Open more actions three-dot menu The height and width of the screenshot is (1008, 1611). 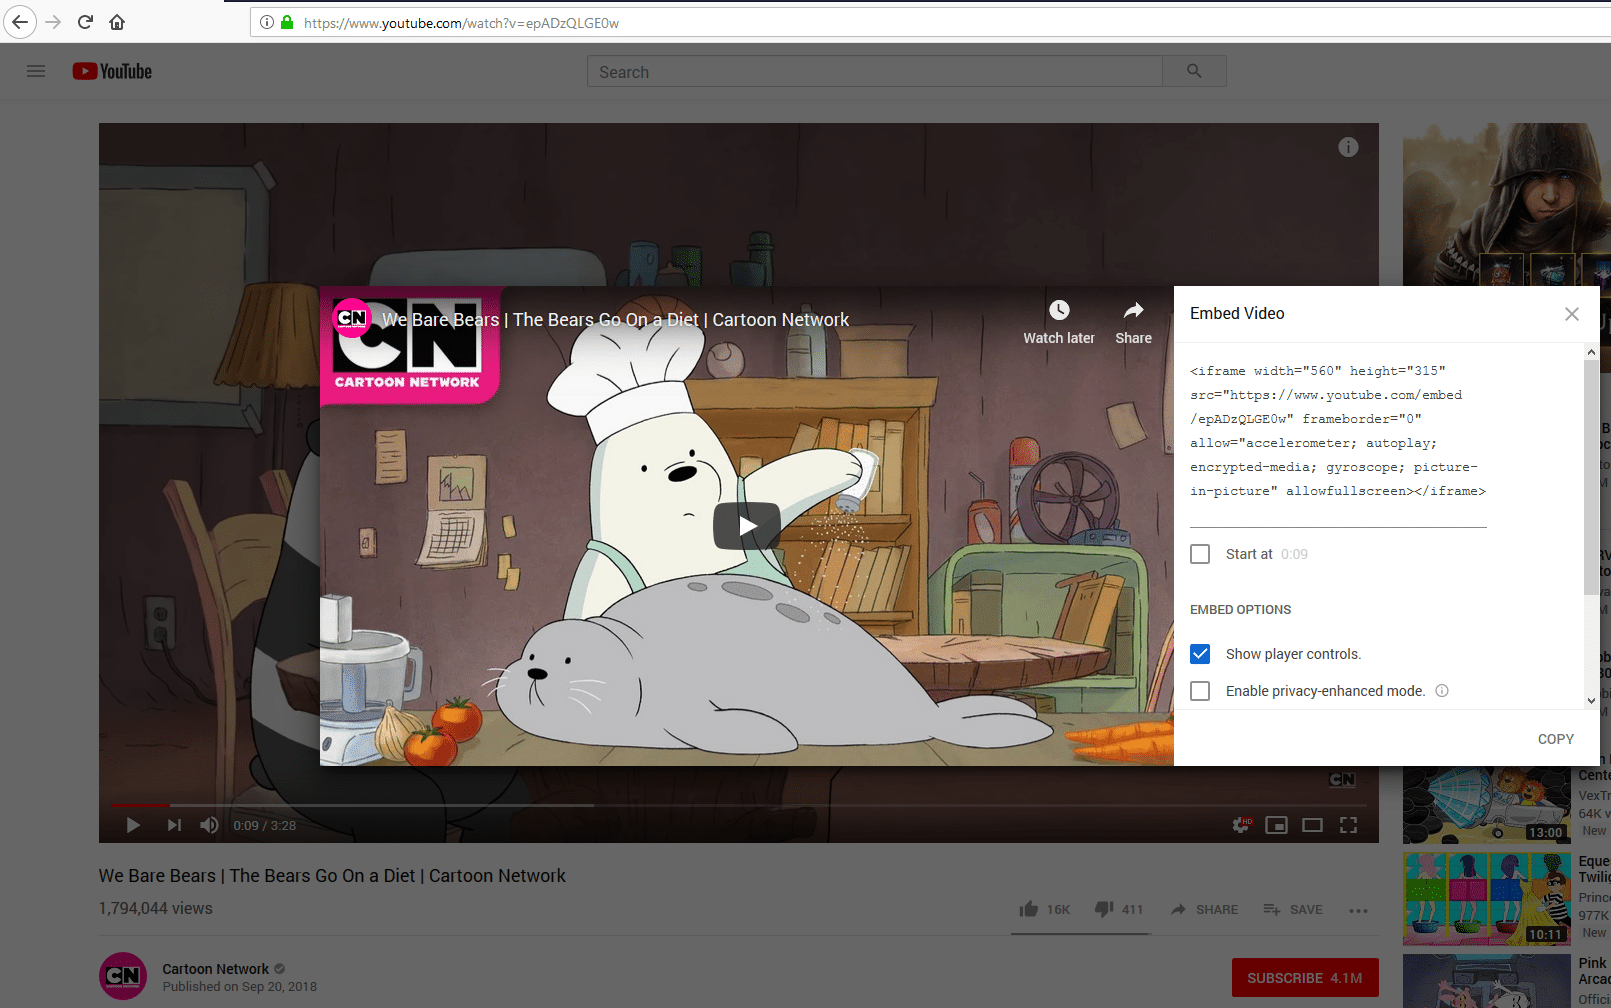click(1358, 910)
